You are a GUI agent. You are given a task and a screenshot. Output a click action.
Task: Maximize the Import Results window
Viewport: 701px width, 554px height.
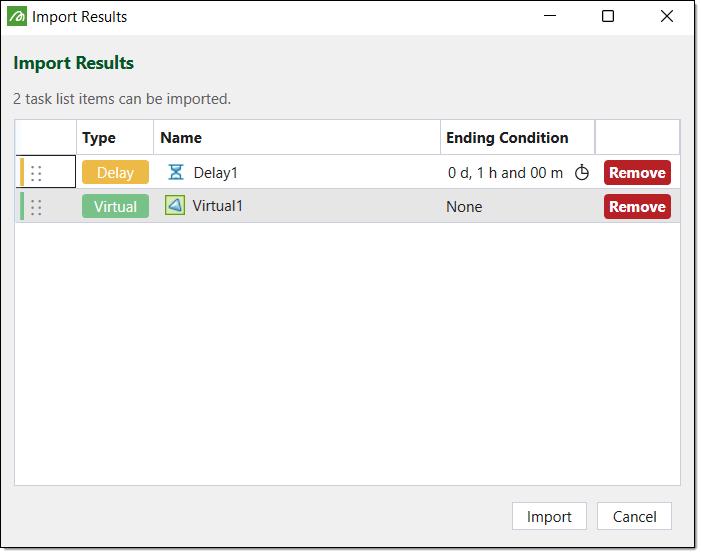[608, 17]
